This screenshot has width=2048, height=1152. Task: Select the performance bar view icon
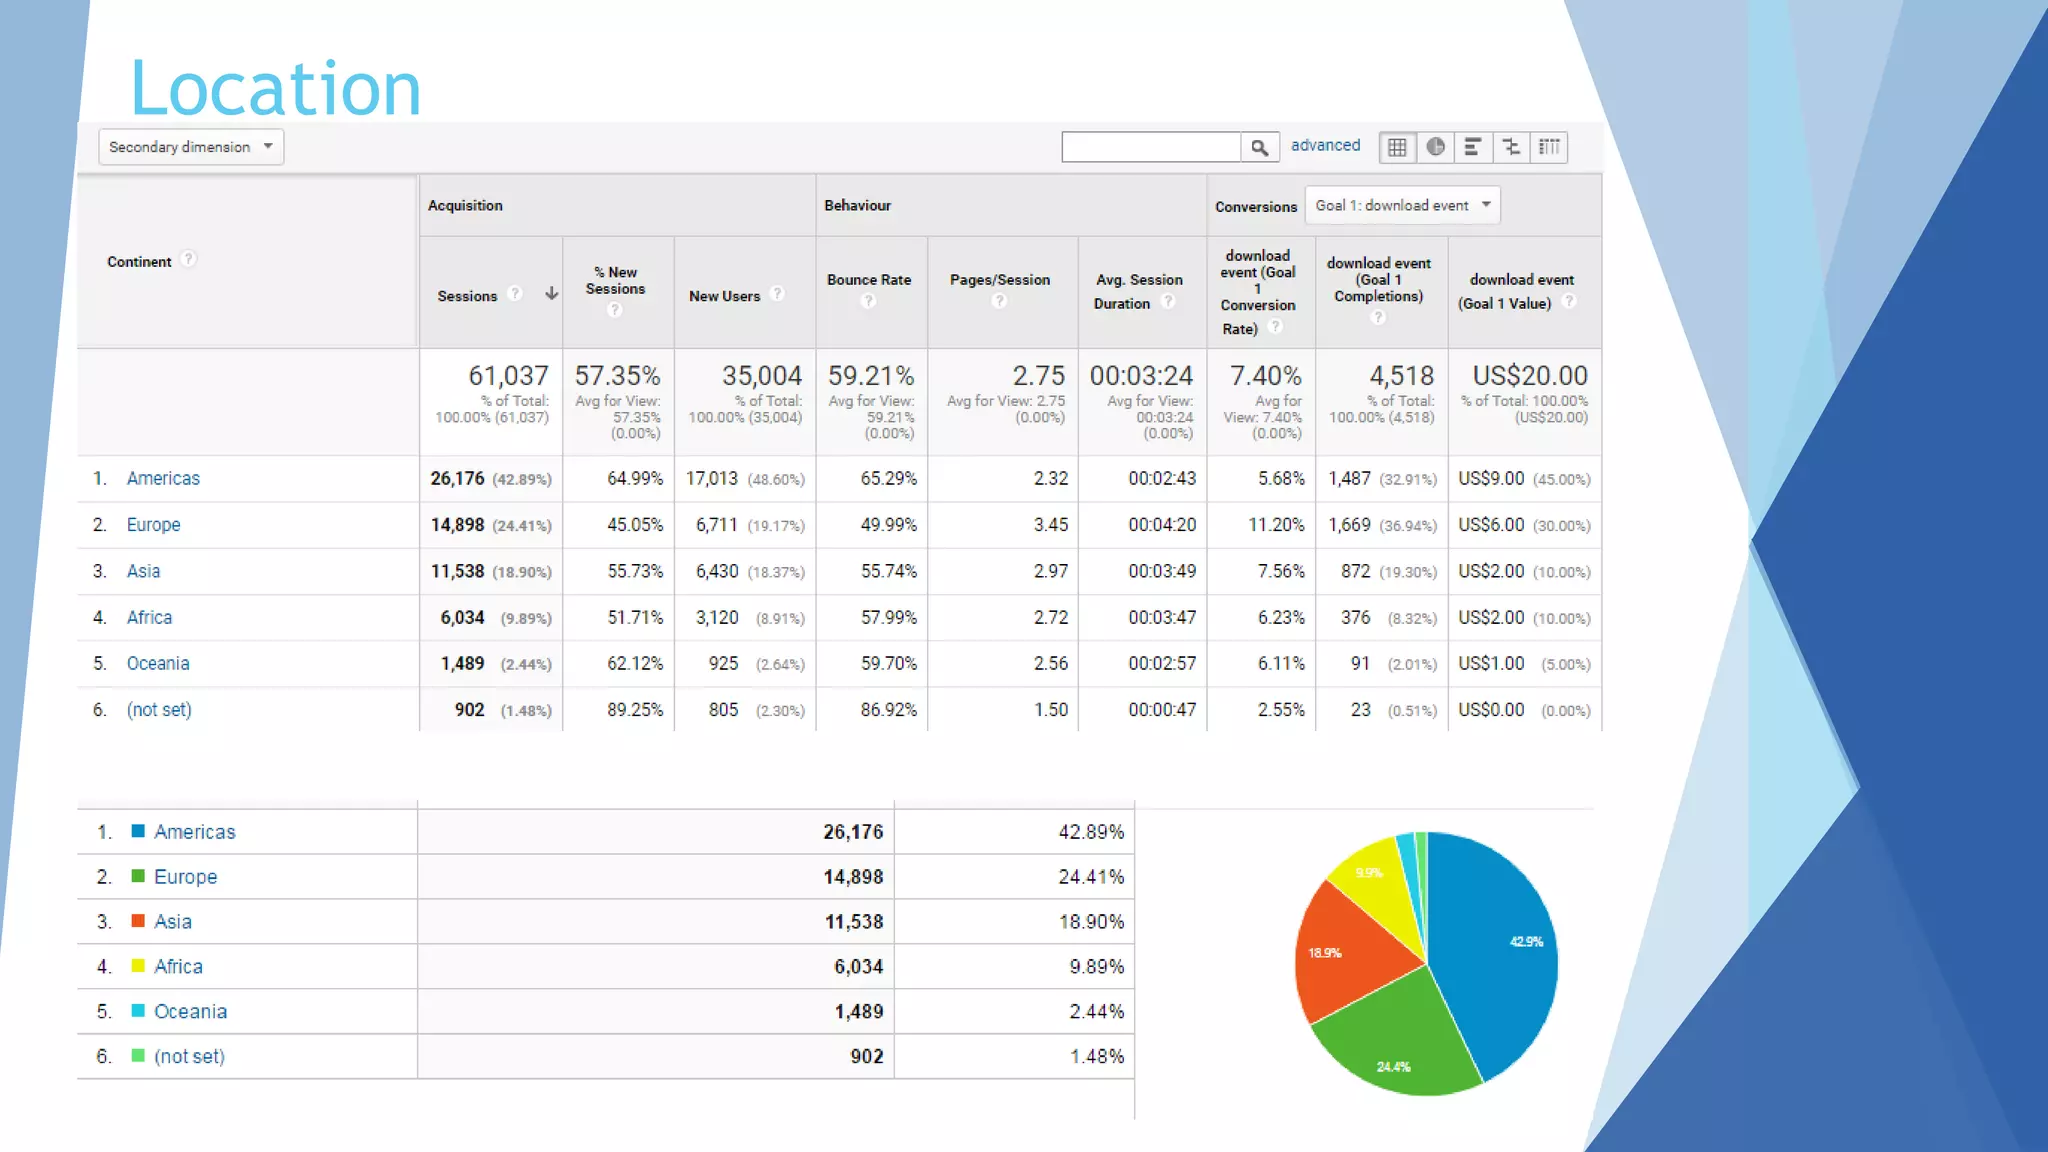[x=1473, y=148]
